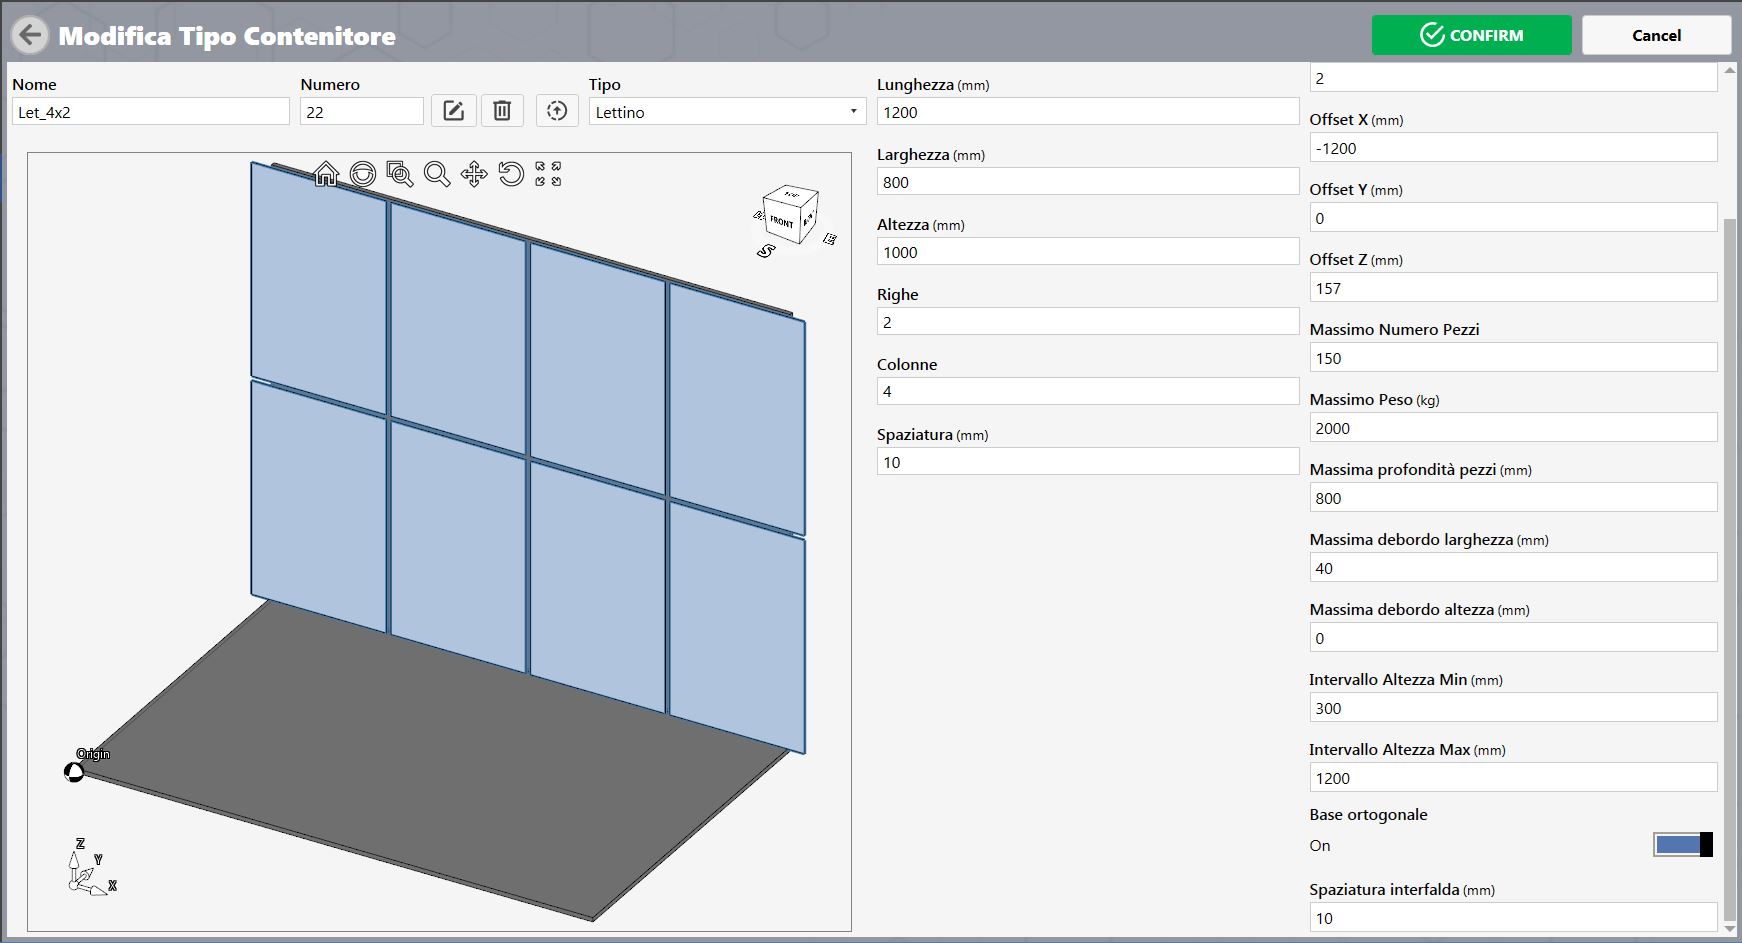This screenshot has width=1742, height=943.
Task: Select the zoom window tool
Action: [x=400, y=174]
